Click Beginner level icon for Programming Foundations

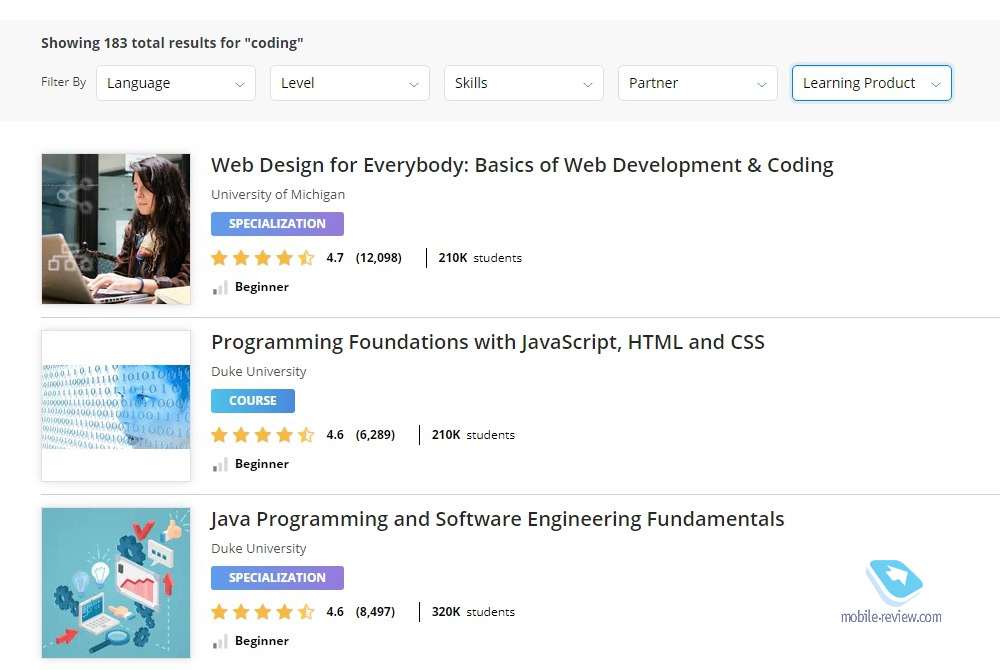pyautogui.click(x=220, y=465)
